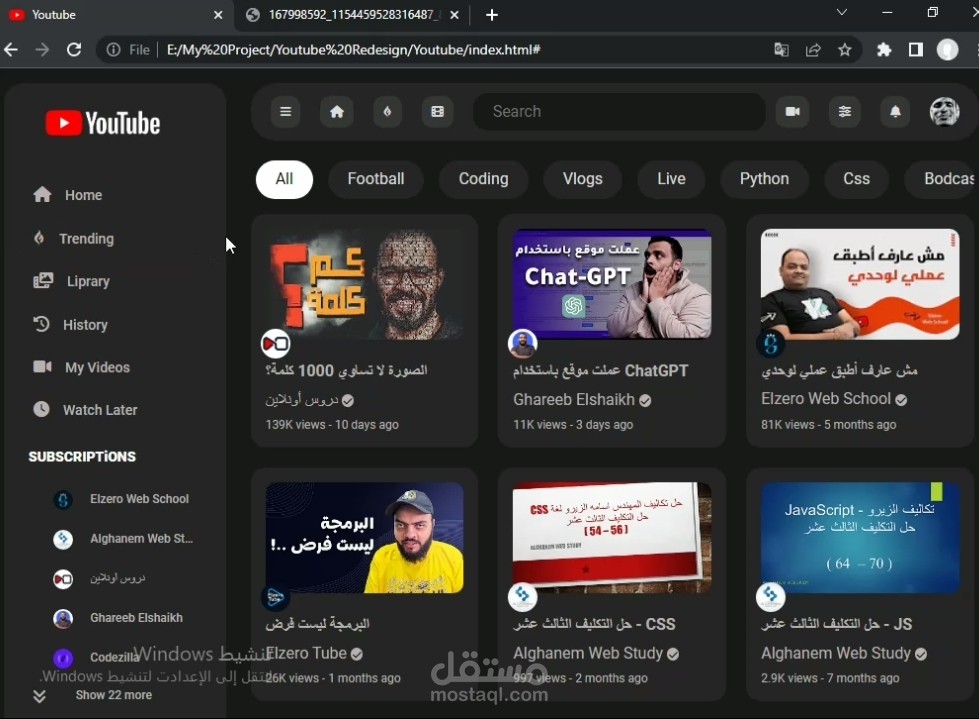
Task: Click Show 22 more in subscriptions
Action: pos(114,695)
